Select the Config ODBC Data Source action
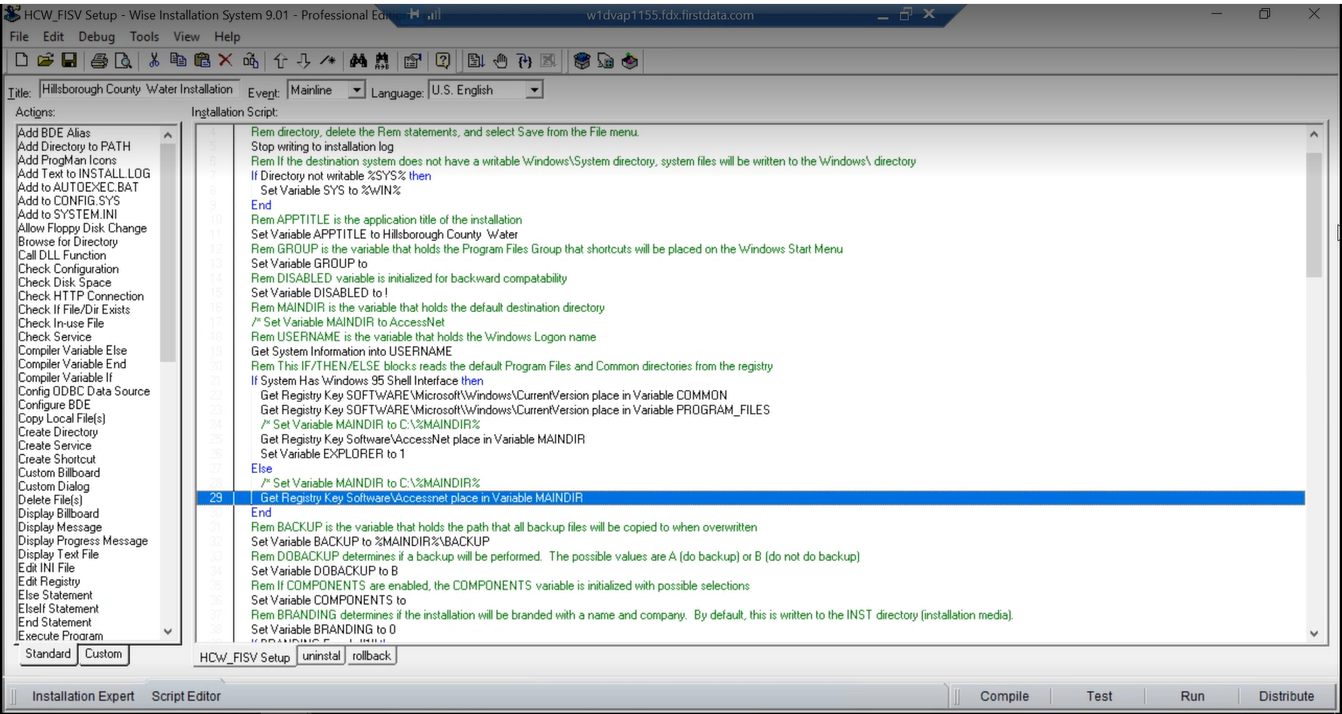This screenshot has width=1342, height=714. pyautogui.click(x=83, y=391)
